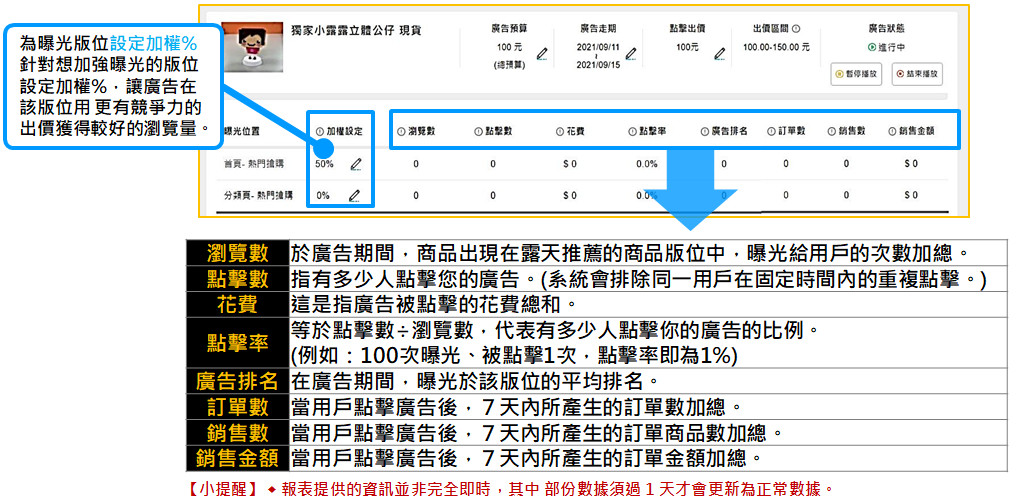Click info icon beside 點擊率 header

point(632,131)
